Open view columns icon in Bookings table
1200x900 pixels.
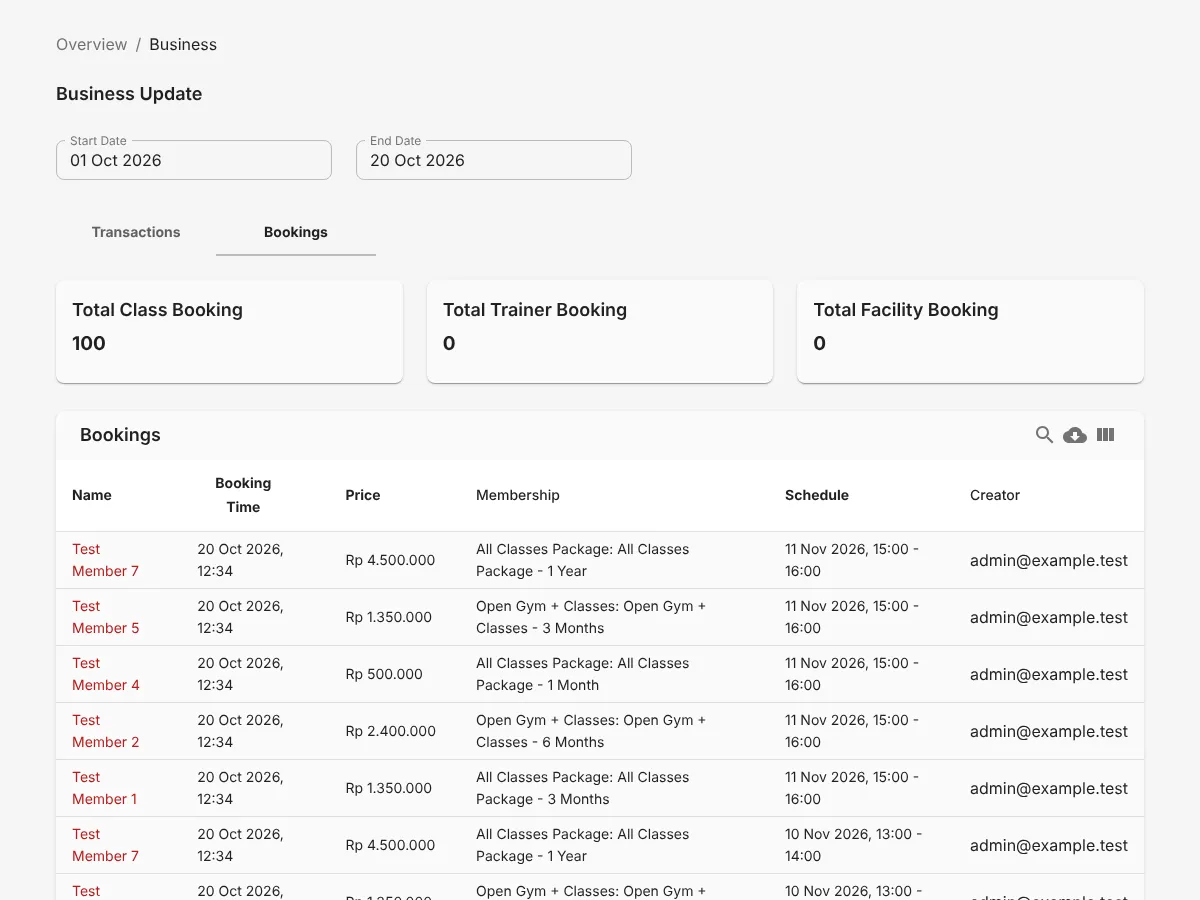point(1105,435)
